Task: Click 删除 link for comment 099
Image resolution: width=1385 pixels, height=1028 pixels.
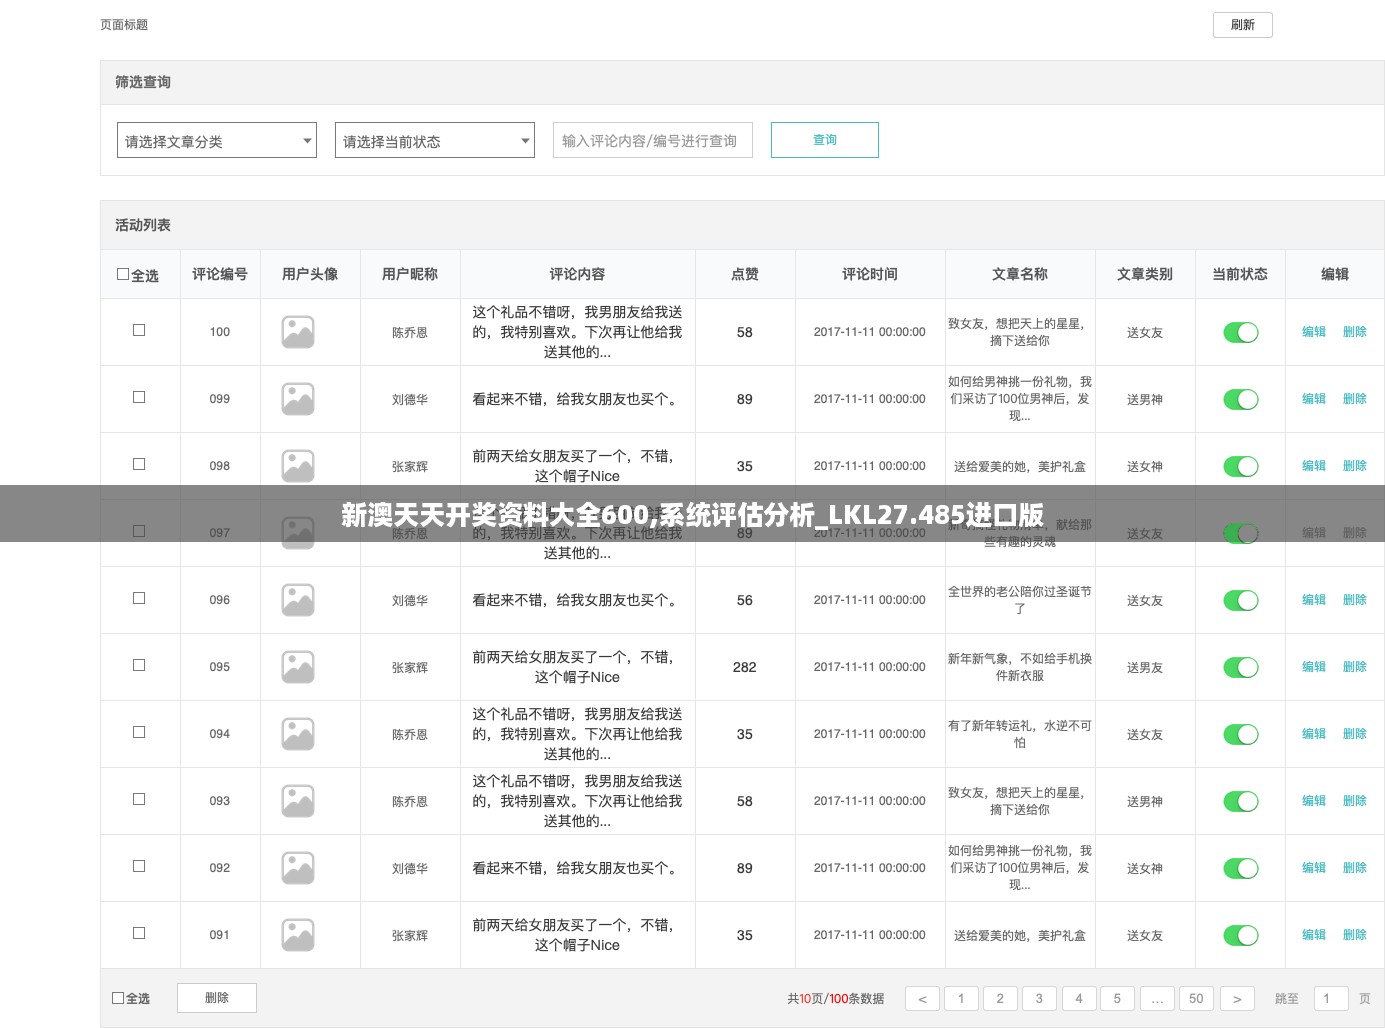Action: click(x=1354, y=399)
